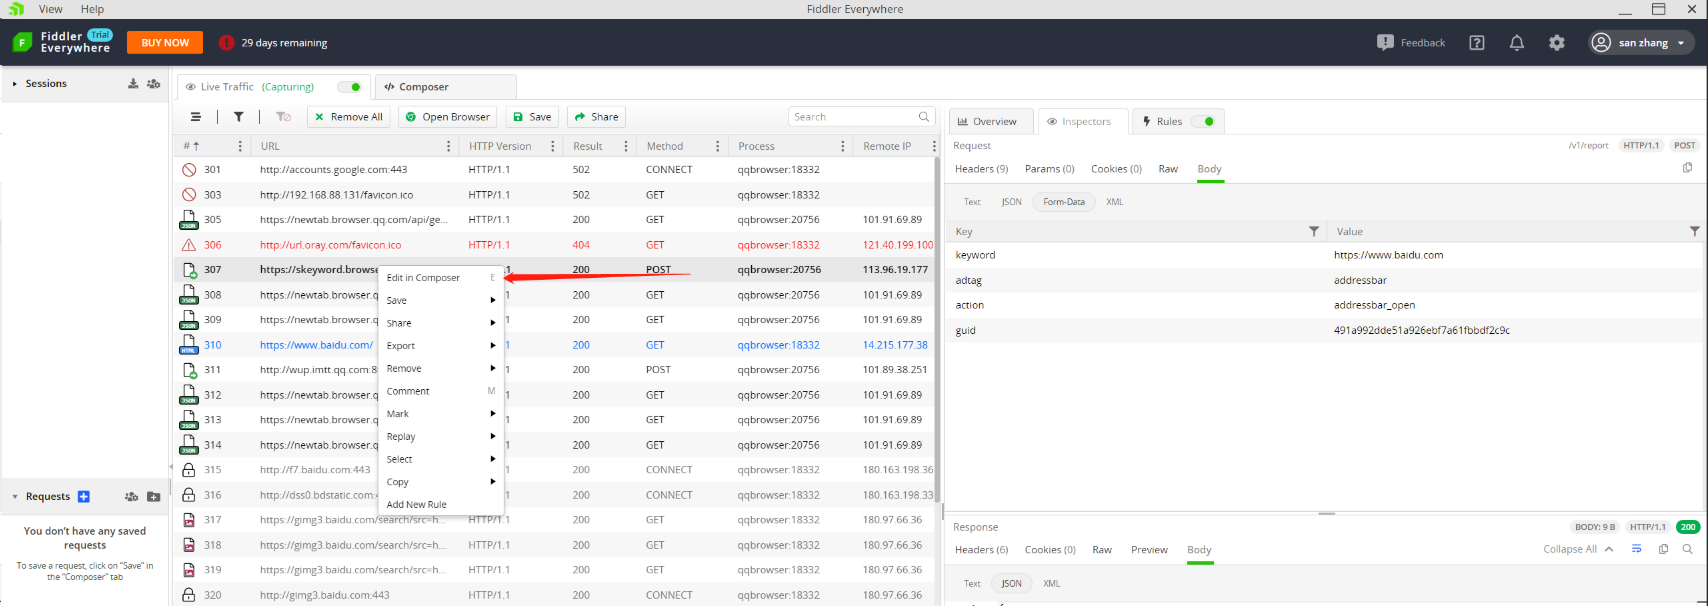Click the image file icon of session 317
This screenshot has height=606, width=1708.
(189, 520)
